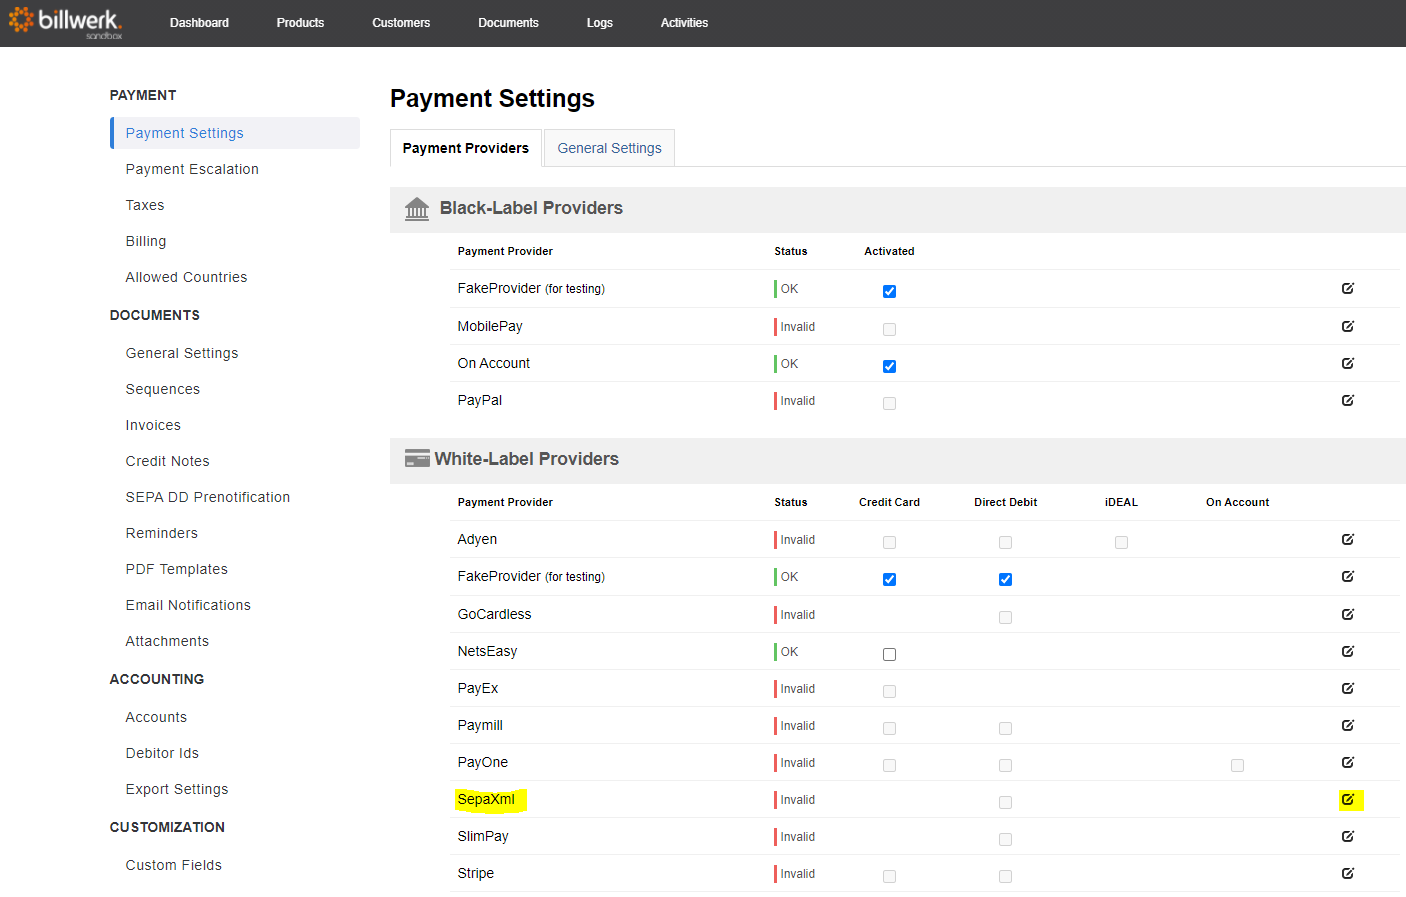The image size is (1406, 897).
Task: Open the Taxes settings page
Action: pos(145,205)
